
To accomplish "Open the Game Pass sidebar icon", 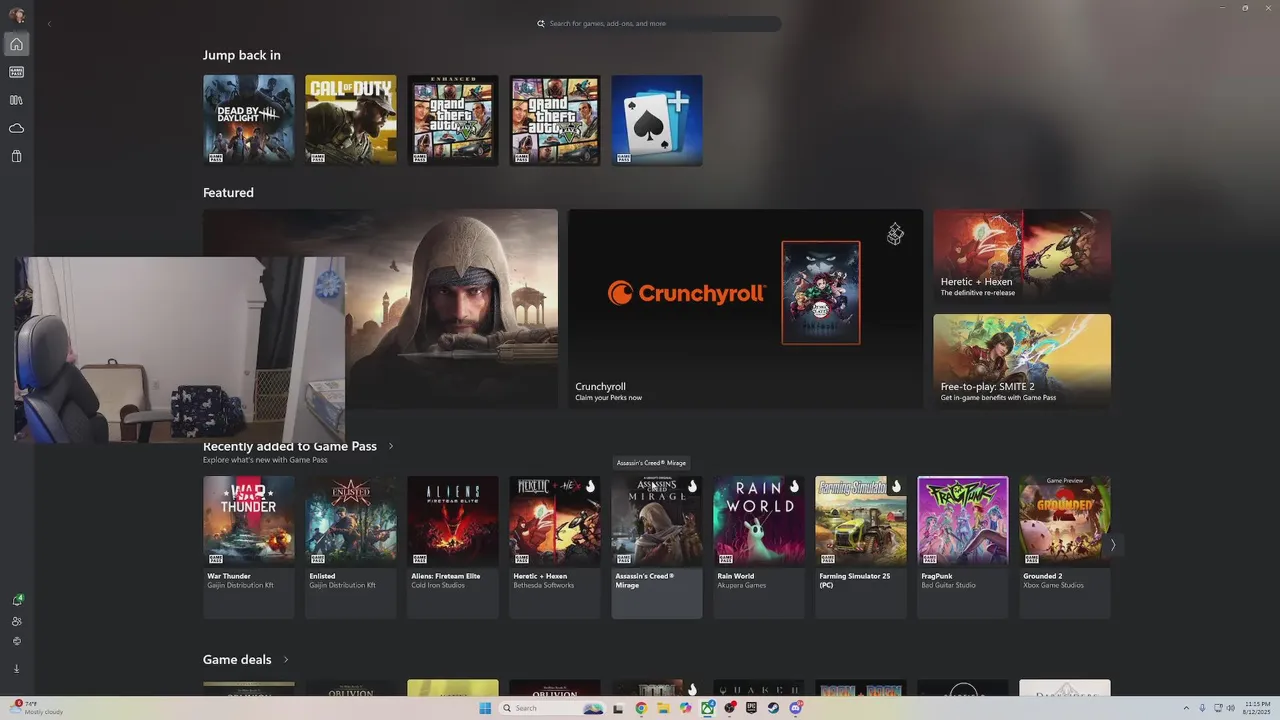I will [16, 72].
